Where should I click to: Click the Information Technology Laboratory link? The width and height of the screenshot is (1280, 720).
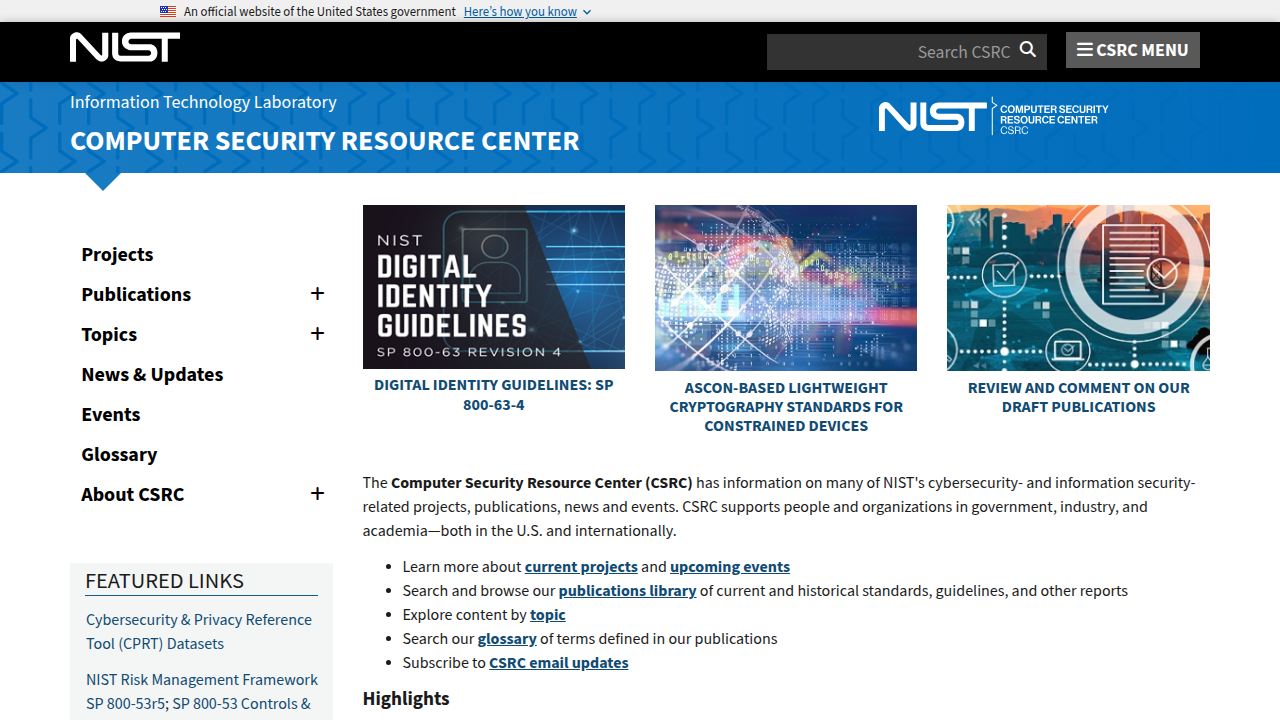[x=203, y=102]
